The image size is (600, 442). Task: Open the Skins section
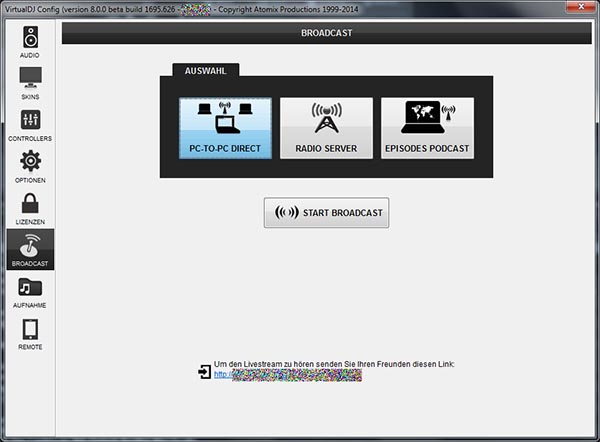30,83
